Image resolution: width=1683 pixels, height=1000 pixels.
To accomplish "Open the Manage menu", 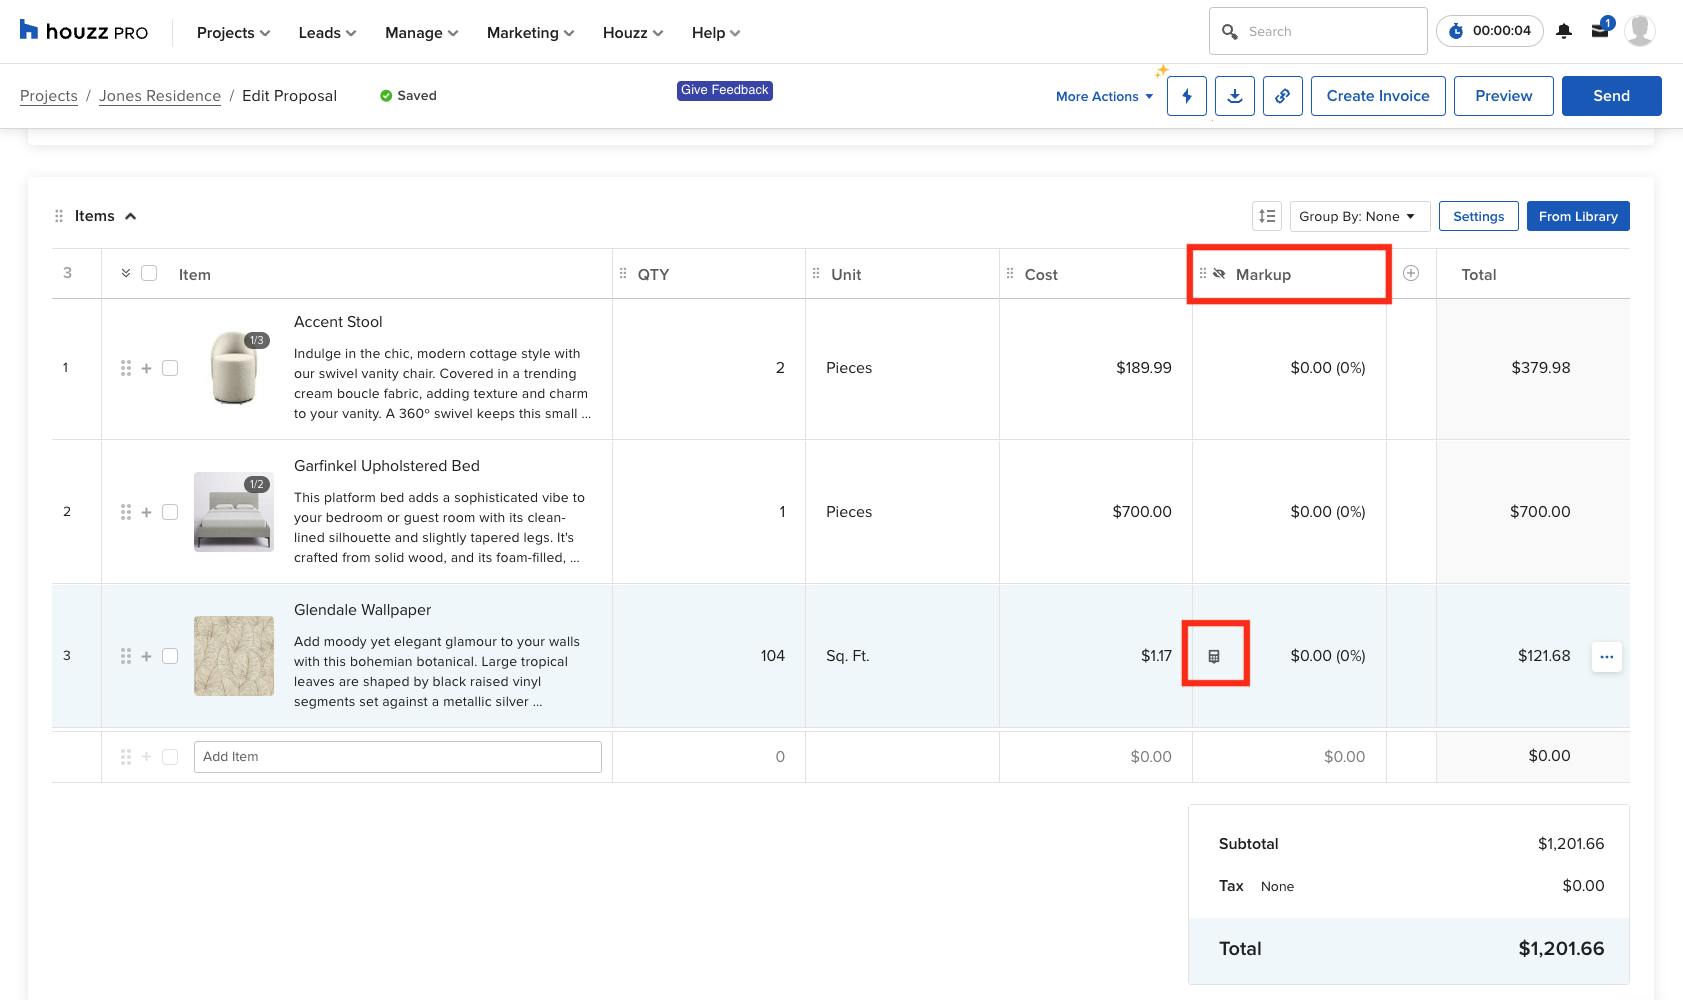I will click(419, 32).
